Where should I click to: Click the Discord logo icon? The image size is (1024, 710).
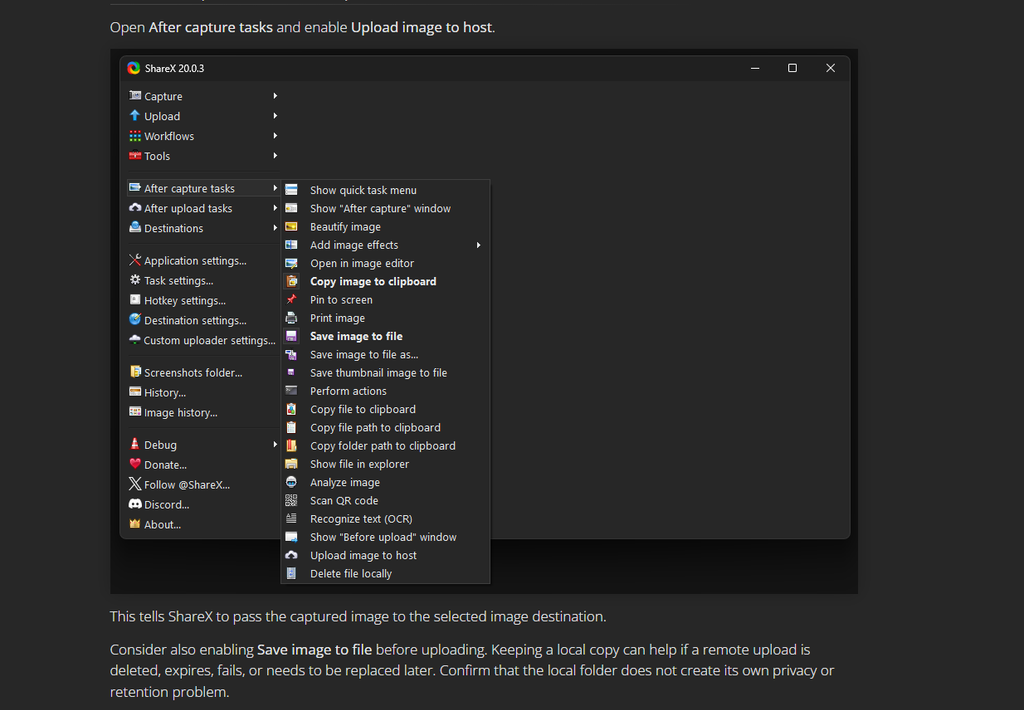(x=135, y=504)
